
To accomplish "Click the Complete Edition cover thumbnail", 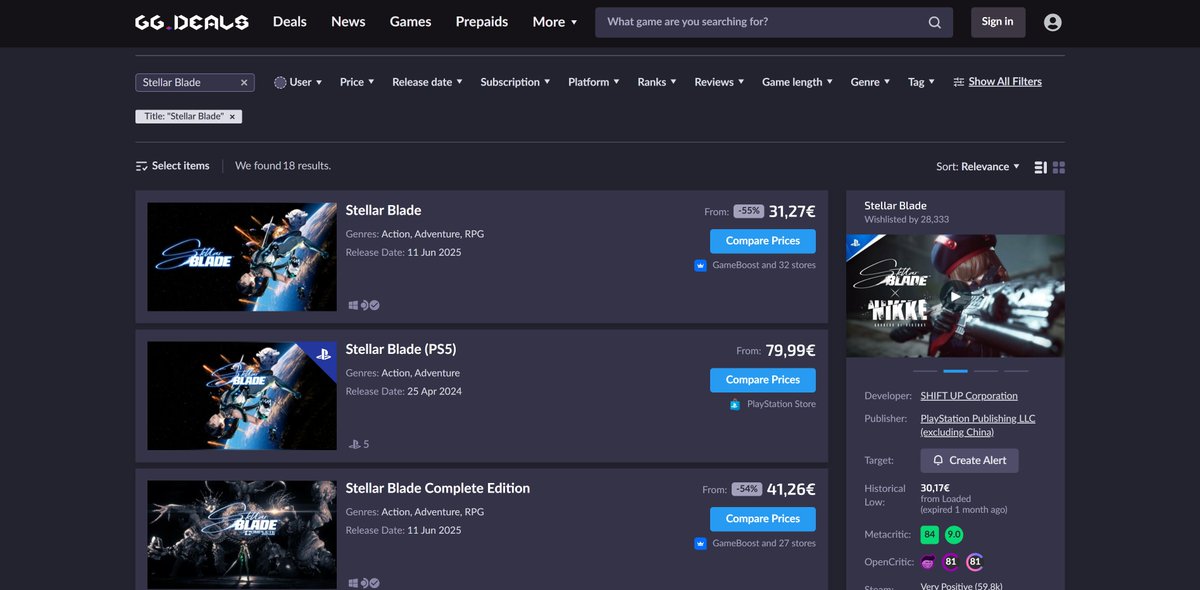I will [242, 535].
